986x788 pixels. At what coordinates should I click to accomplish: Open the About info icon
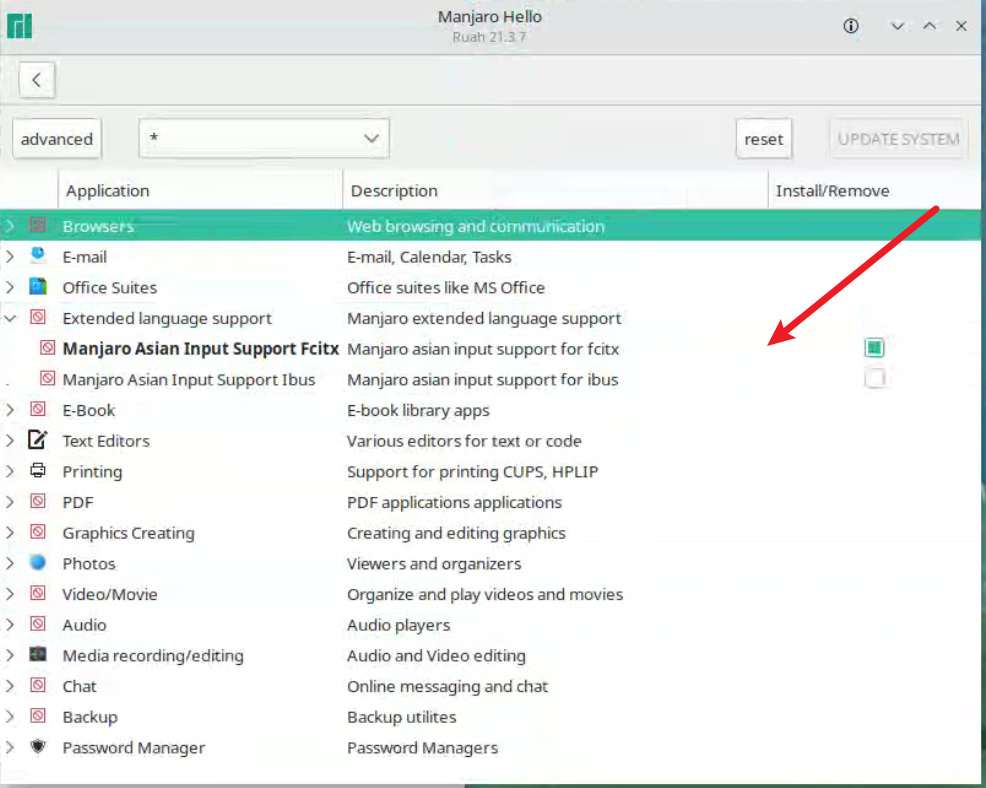(x=851, y=26)
